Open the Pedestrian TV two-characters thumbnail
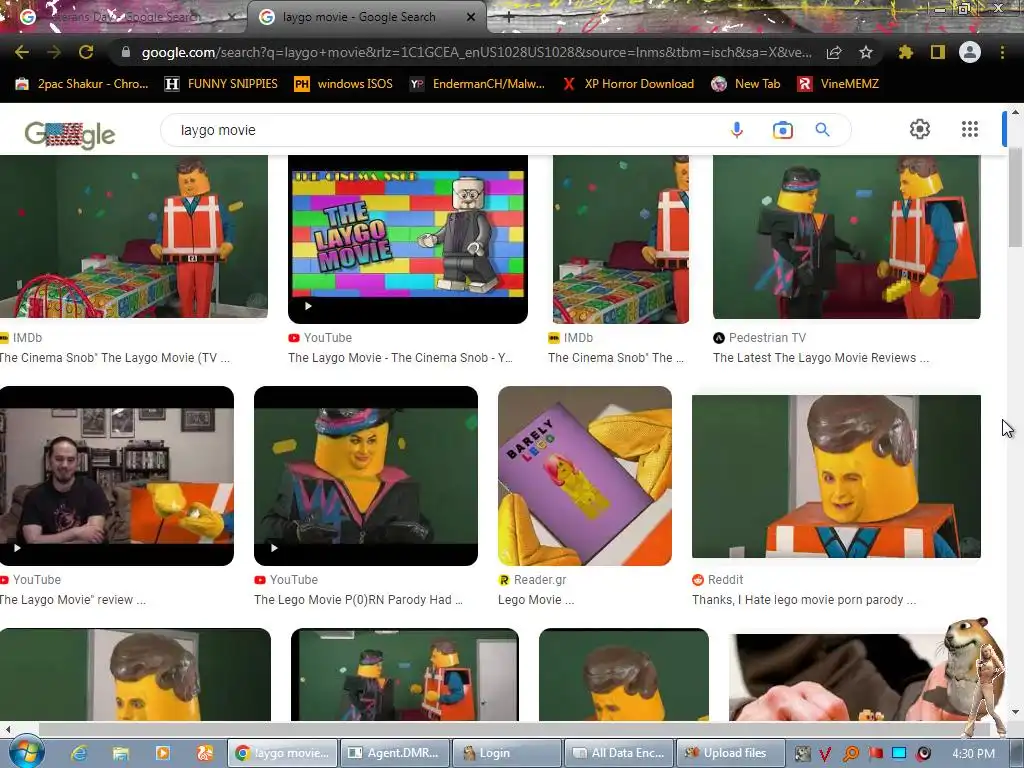Viewport: 1024px width, 768px height. [846, 237]
